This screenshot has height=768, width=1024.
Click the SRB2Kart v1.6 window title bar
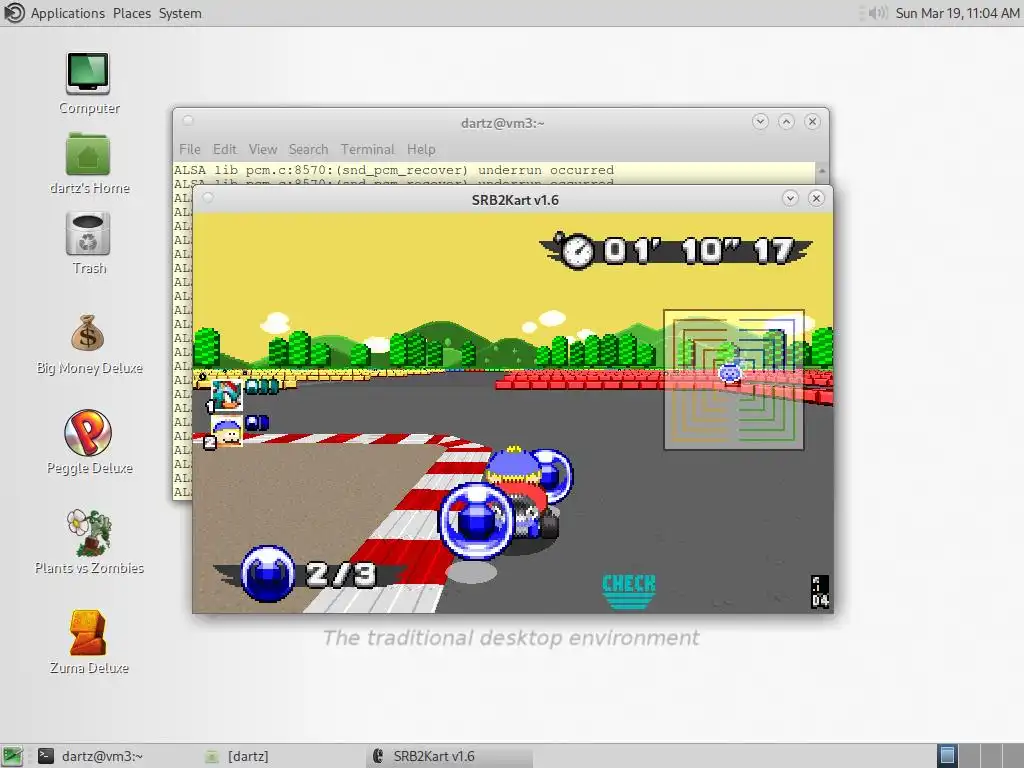pyautogui.click(x=515, y=200)
